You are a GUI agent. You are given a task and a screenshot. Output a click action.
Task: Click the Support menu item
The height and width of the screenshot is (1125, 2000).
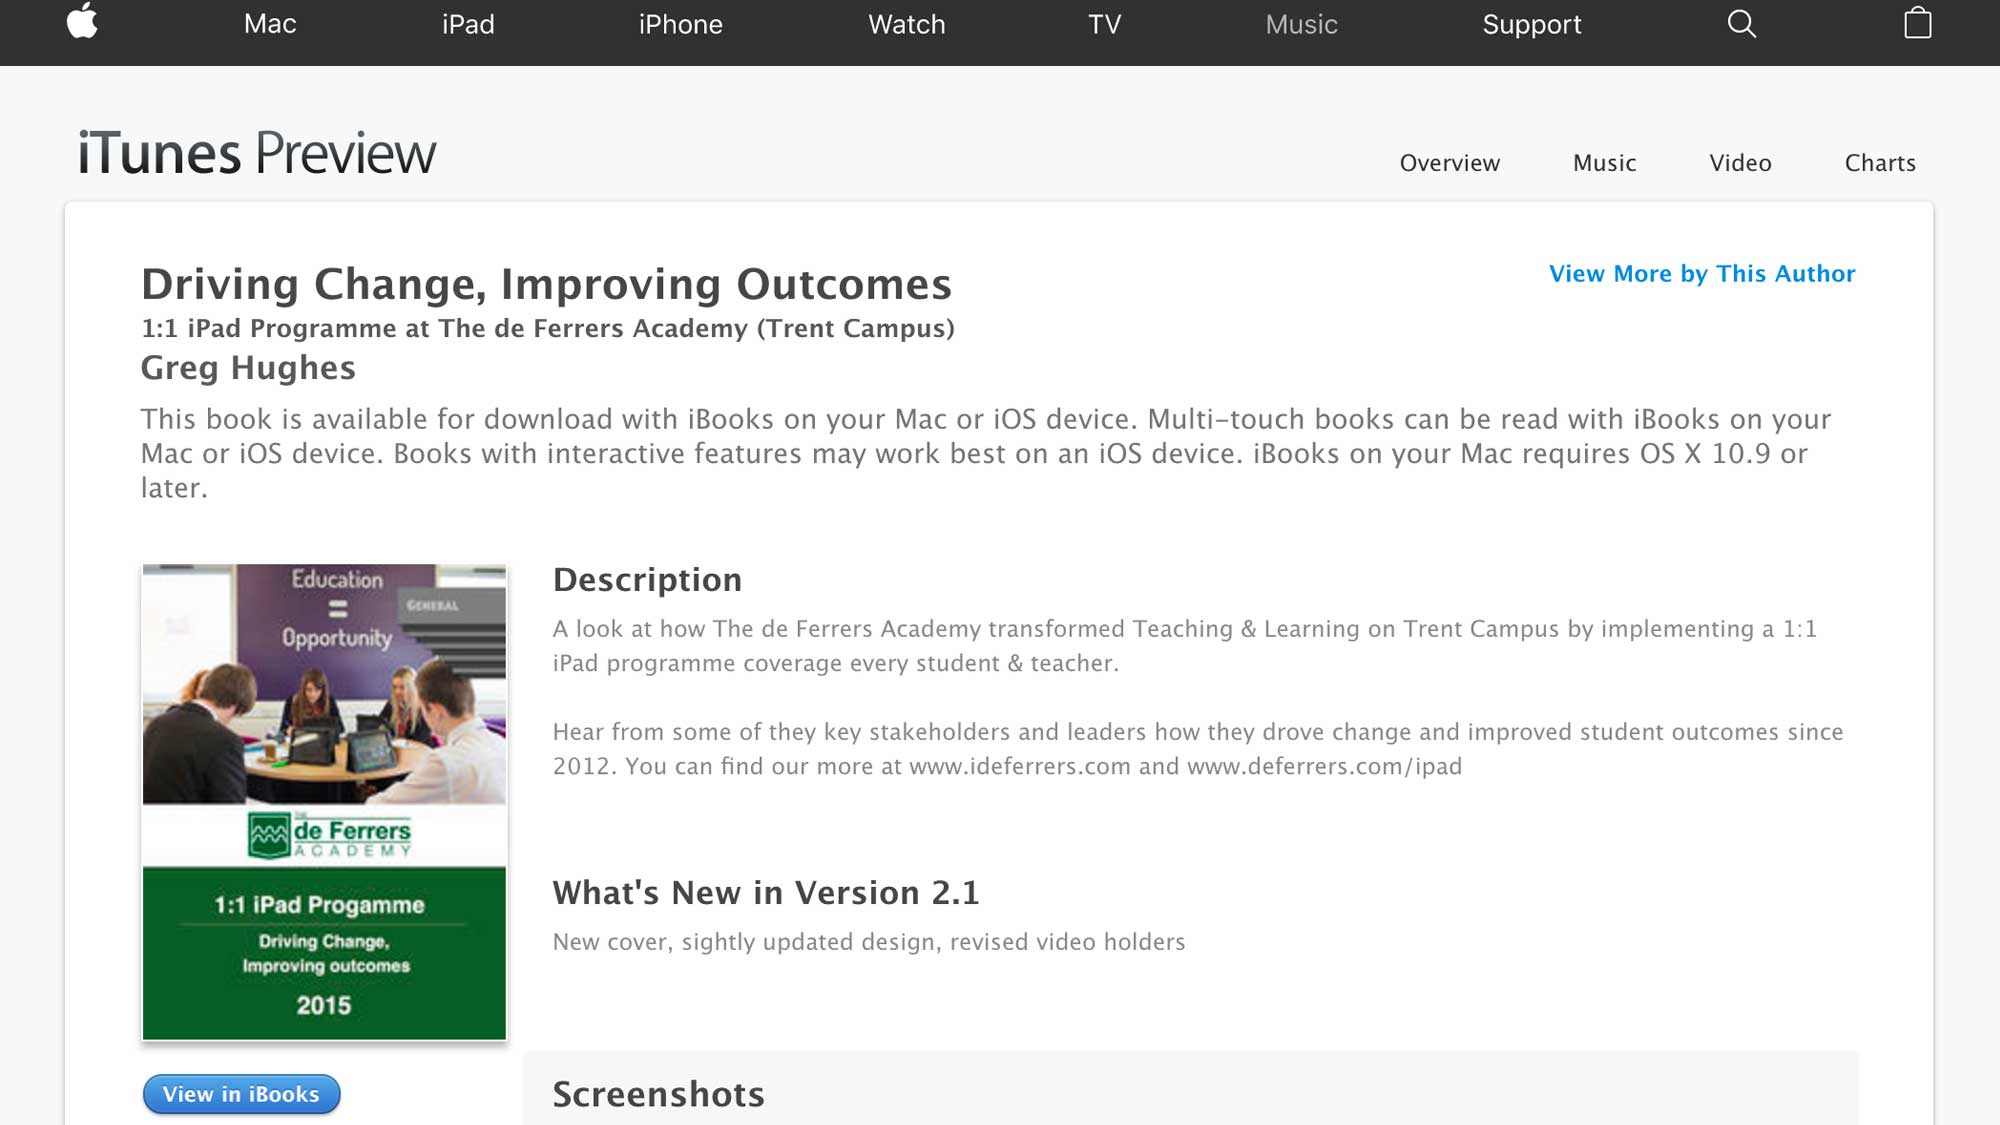point(1532,25)
